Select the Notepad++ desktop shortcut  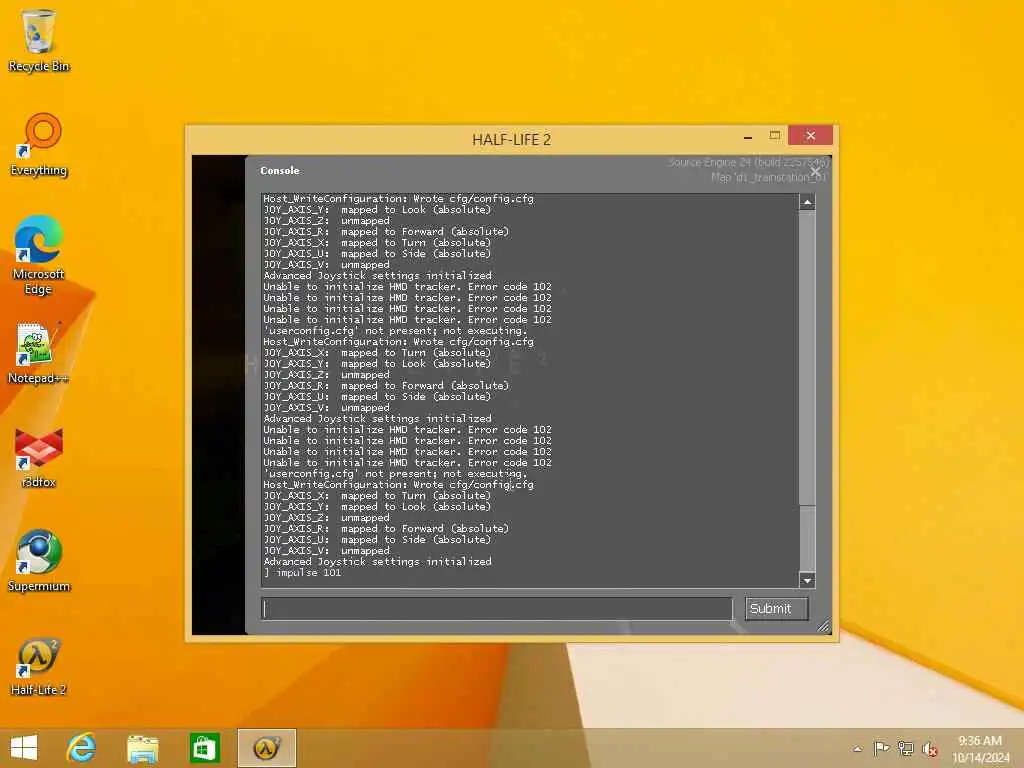[x=38, y=353]
